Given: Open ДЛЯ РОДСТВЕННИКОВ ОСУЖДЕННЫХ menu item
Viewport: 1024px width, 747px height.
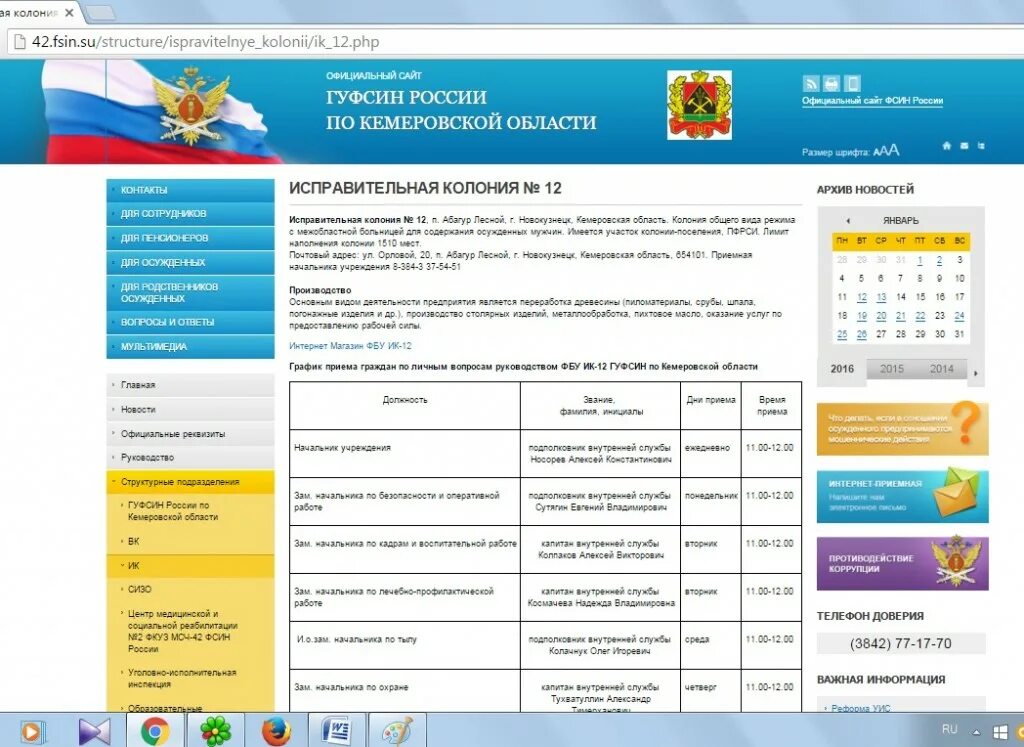Looking at the screenshot, I should [190, 292].
